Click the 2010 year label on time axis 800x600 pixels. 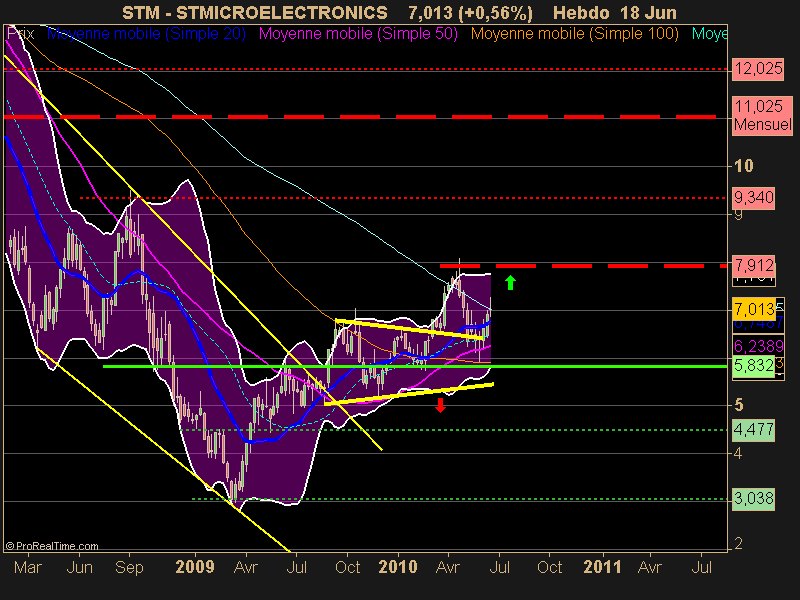tap(397, 567)
